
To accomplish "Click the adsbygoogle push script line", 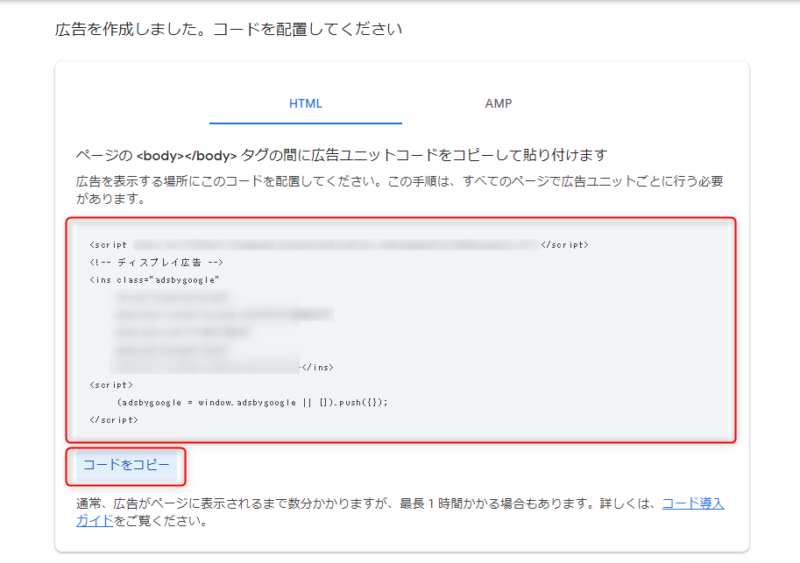I will pyautogui.click(x=252, y=402).
